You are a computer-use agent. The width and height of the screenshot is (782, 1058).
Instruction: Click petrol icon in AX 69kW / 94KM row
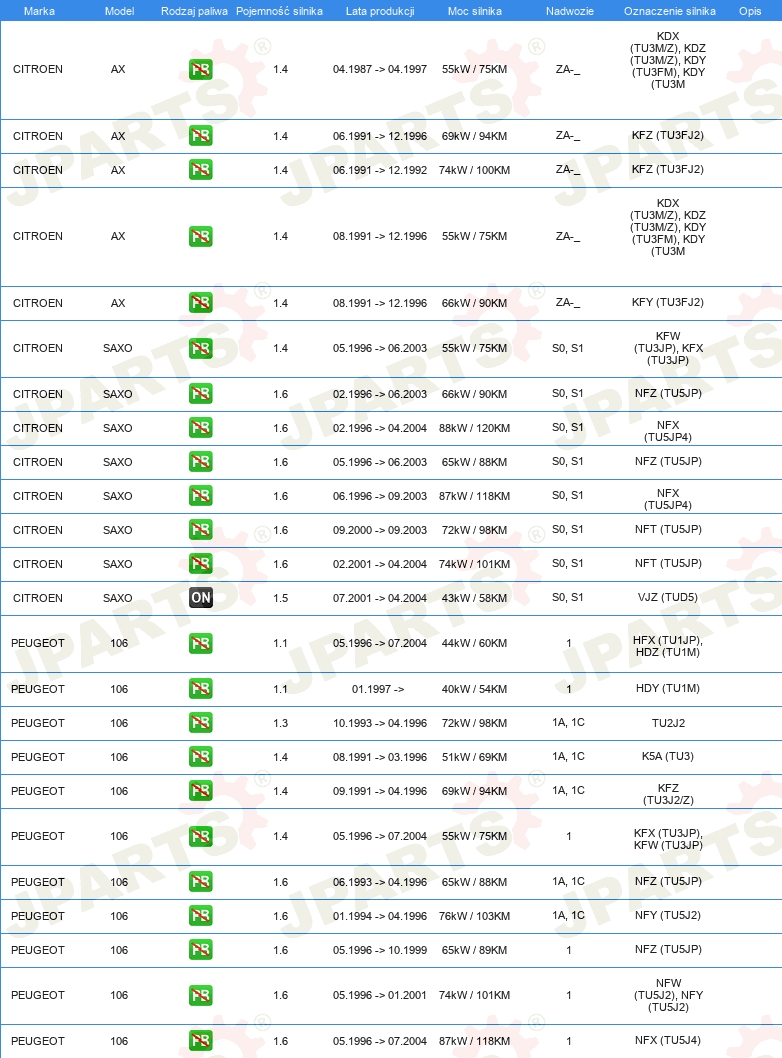pos(200,136)
